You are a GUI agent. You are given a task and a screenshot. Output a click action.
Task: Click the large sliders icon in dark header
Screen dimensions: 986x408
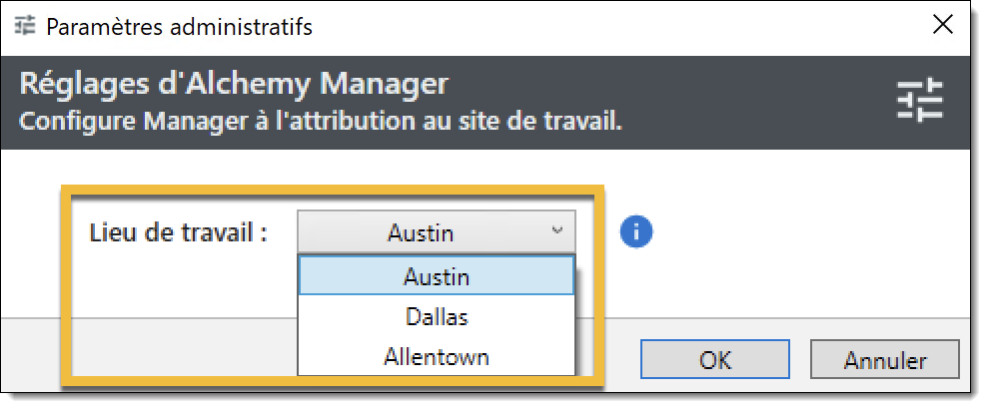[920, 102]
